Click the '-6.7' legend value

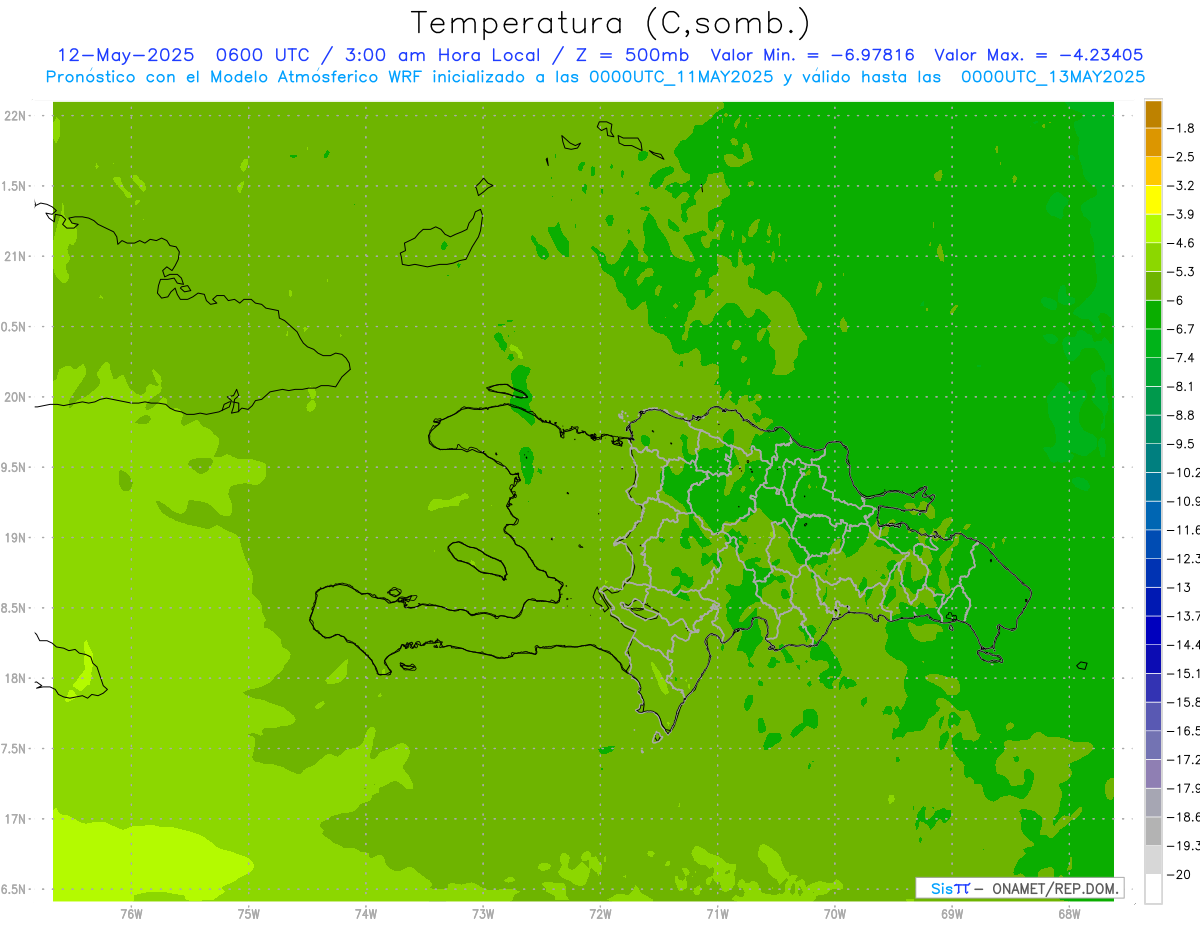[x=1181, y=329]
